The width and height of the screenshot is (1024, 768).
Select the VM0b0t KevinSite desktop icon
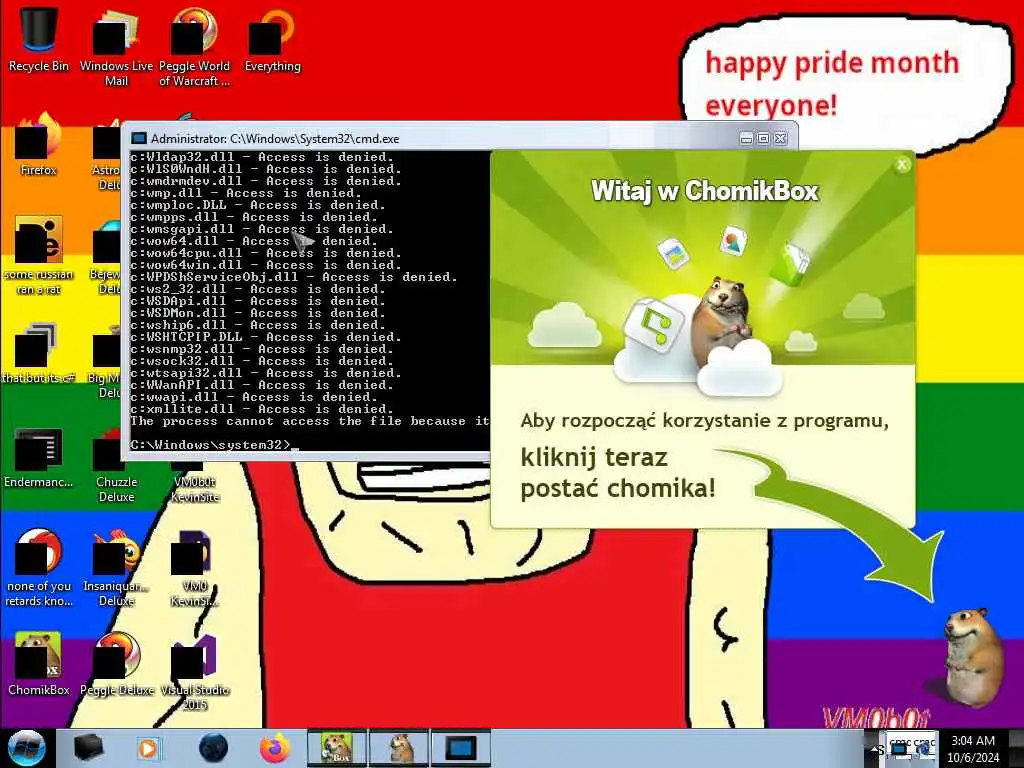[195, 483]
